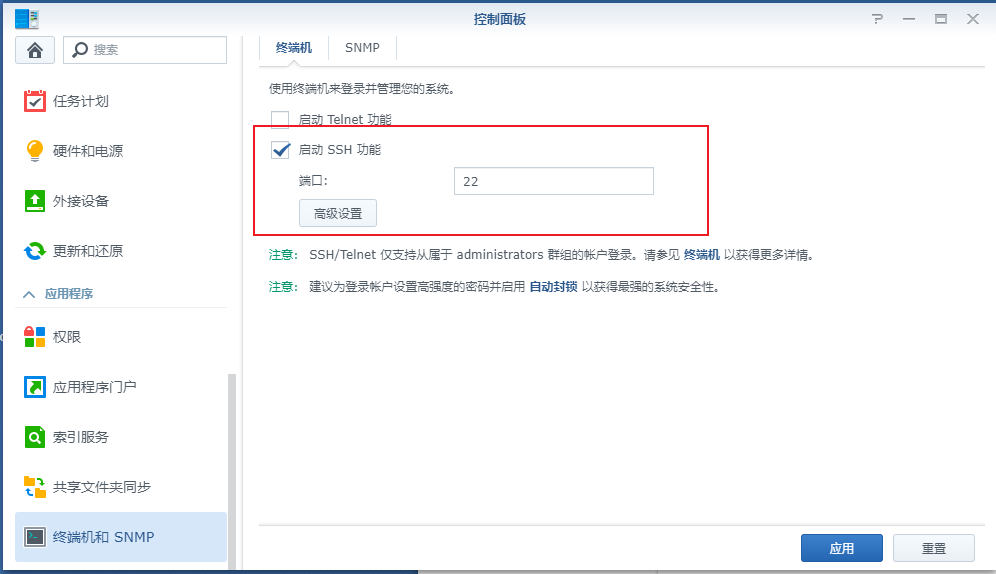996x574 pixels.
Task: Click the 启动 Telnet 功能 label text
Action: [x=345, y=119]
